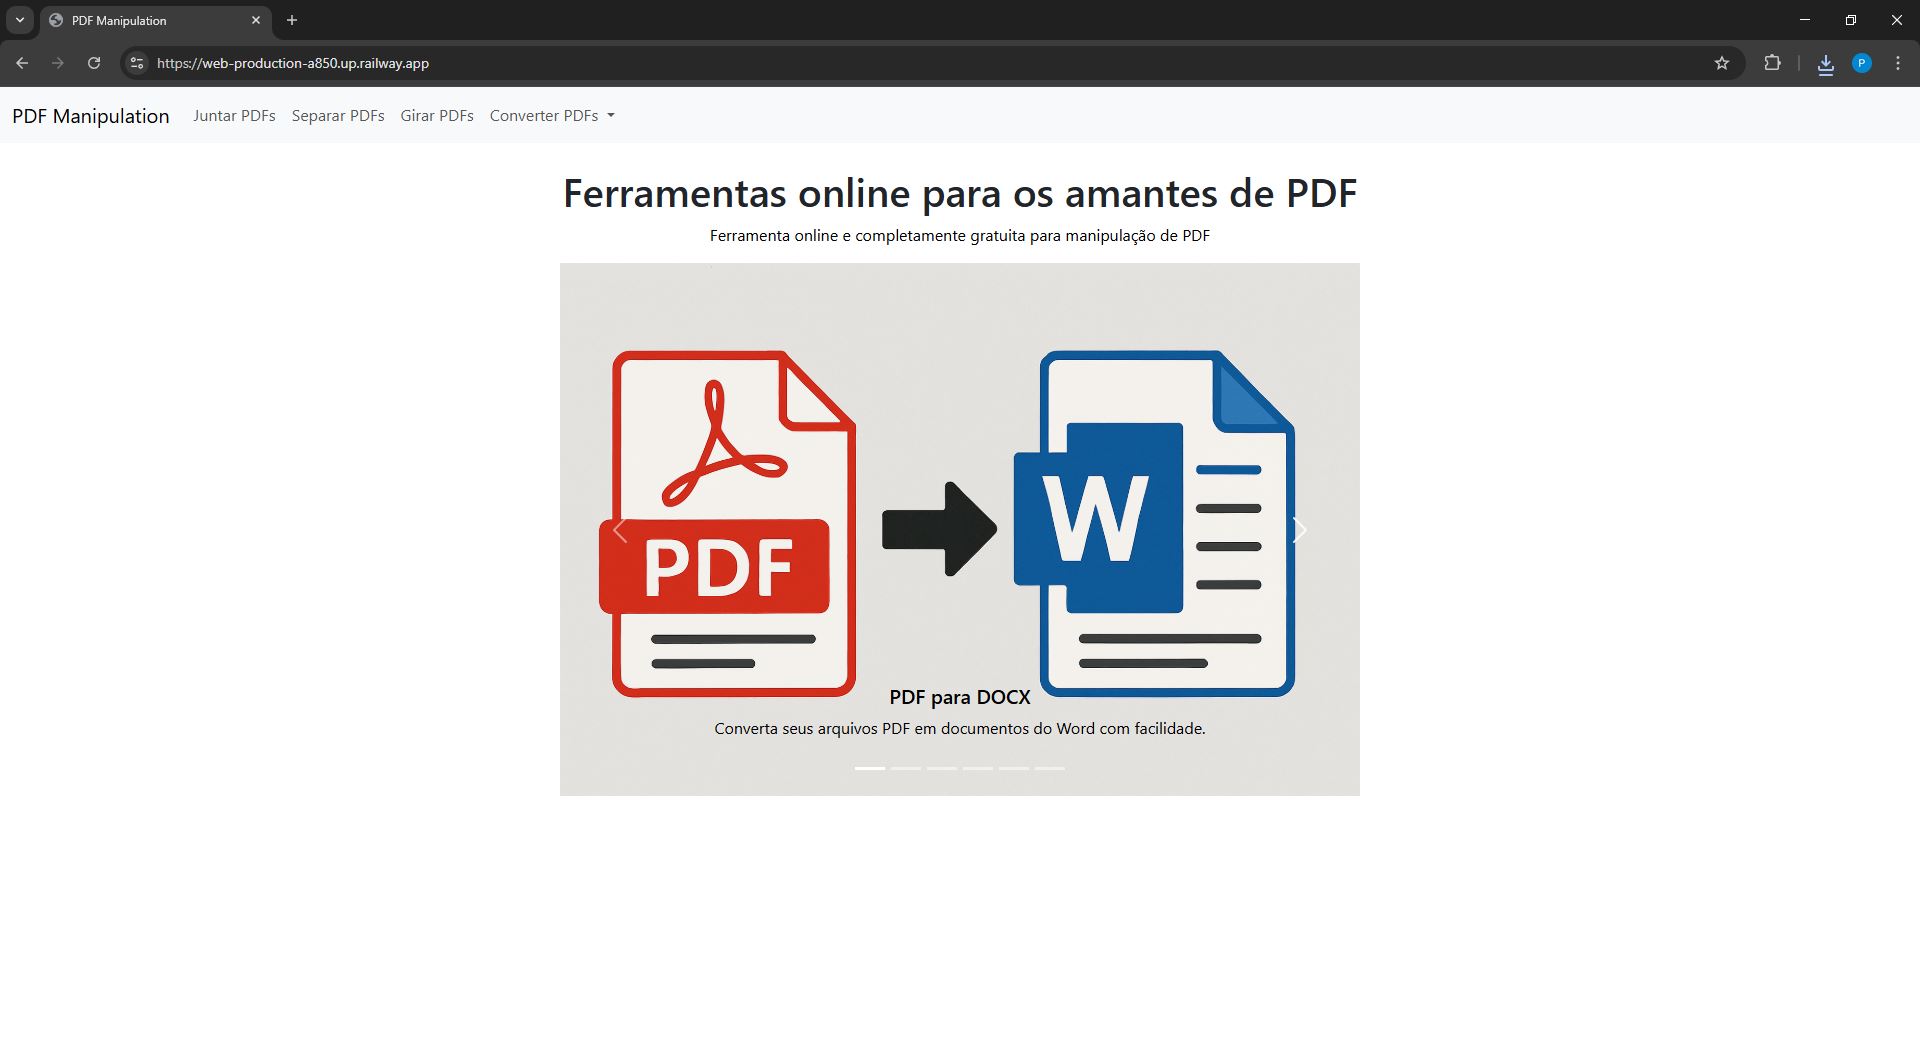
Task: Select the third carousel indicator
Action: click(942, 768)
